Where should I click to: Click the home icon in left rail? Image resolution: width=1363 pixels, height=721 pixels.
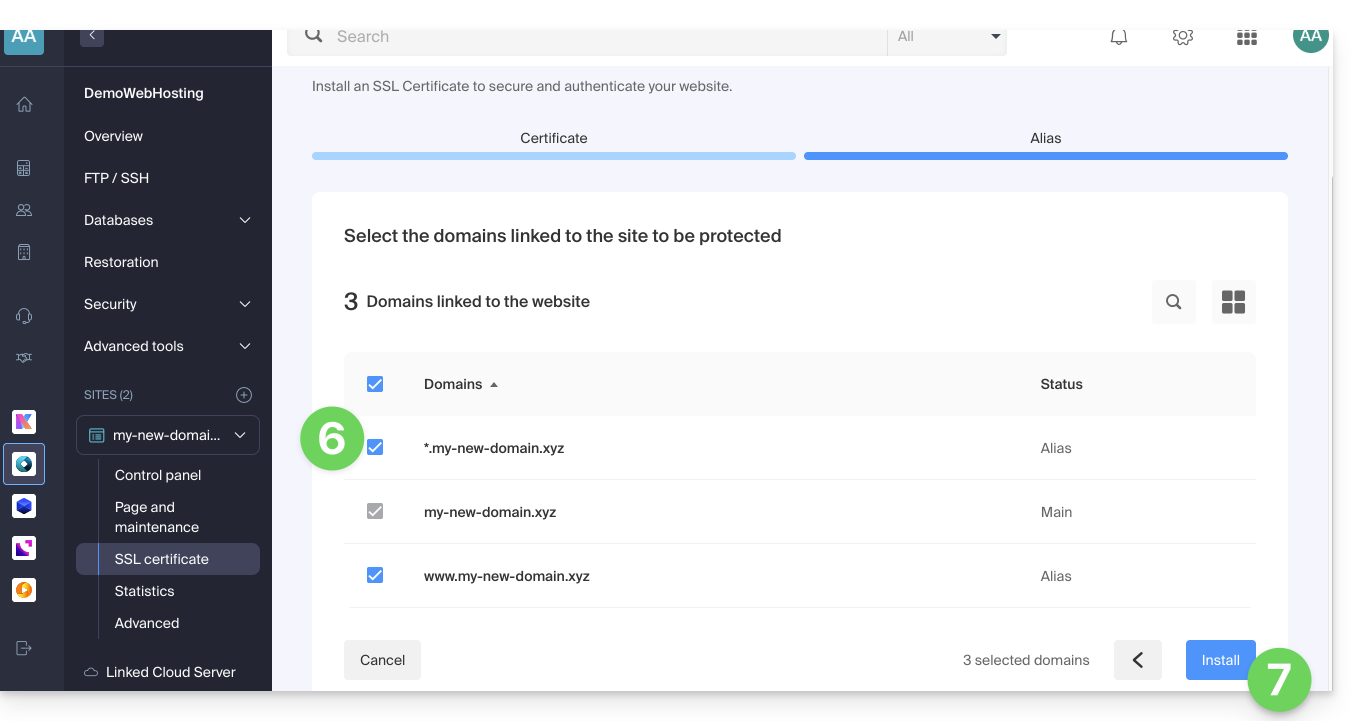point(24,104)
